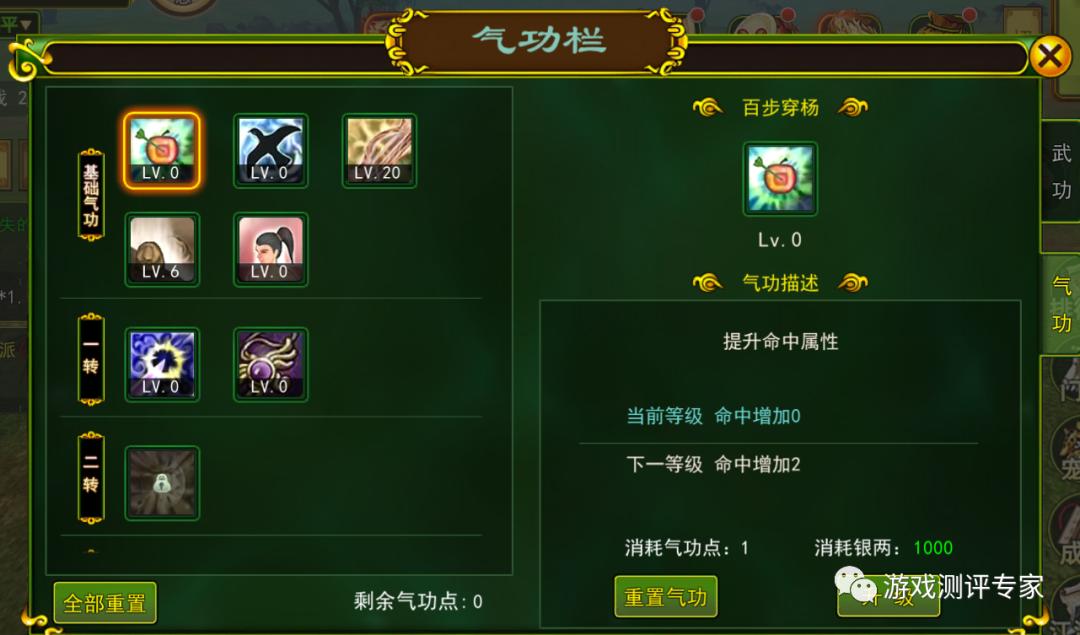Select the blue arrow burst skill in 一转
The image size is (1080, 635).
click(162, 365)
